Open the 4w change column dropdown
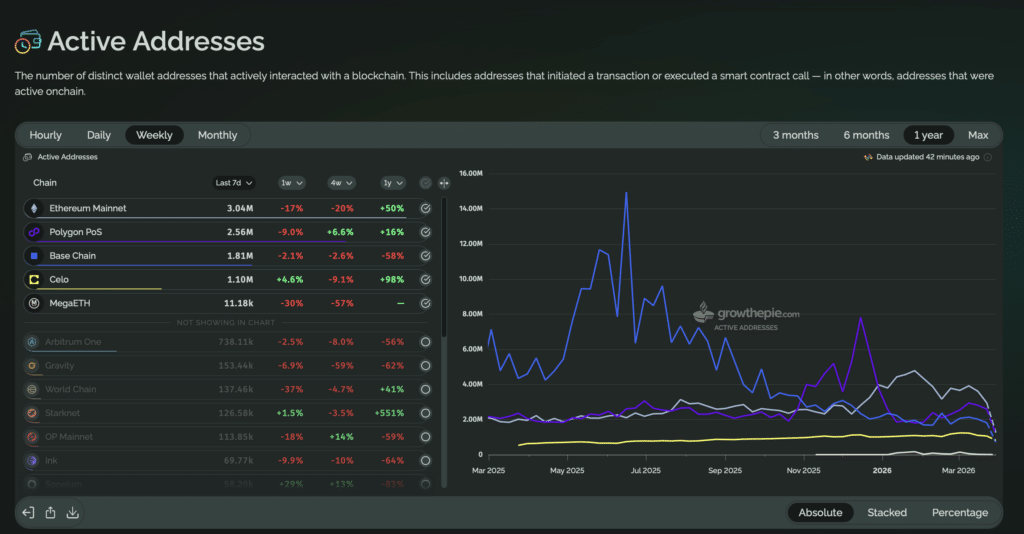1024x534 pixels. [x=341, y=183]
